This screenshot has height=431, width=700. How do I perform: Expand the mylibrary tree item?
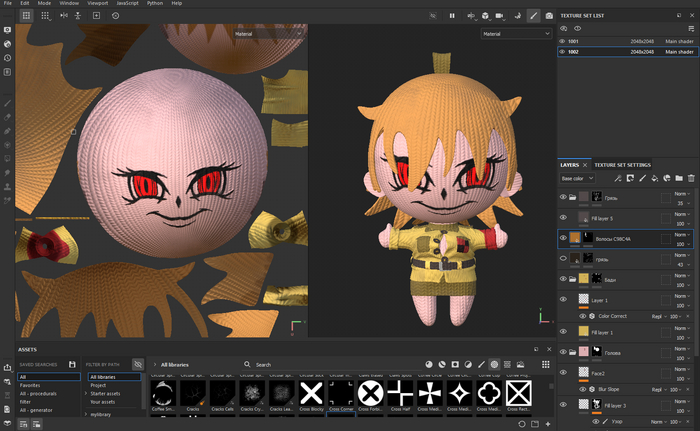pos(86,414)
